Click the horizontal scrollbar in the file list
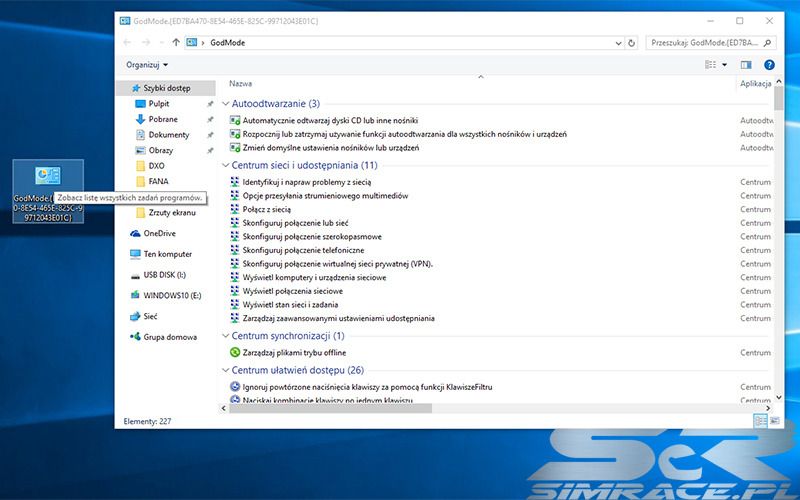This screenshot has width=800, height=500. click(330, 407)
